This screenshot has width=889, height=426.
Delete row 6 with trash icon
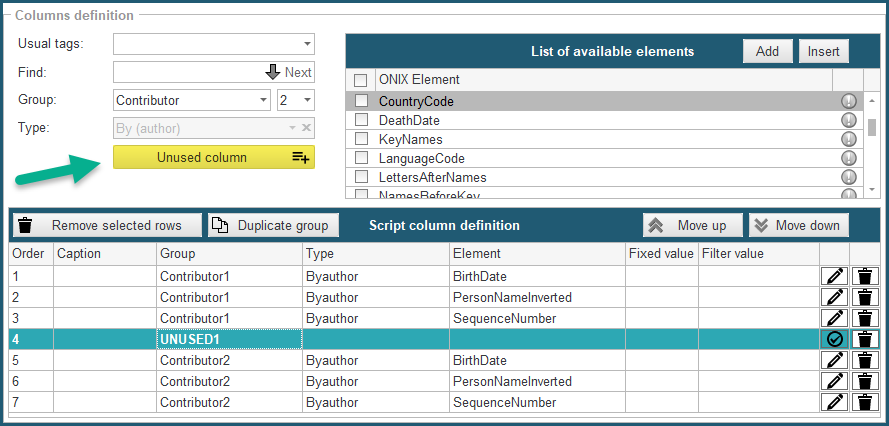click(865, 381)
